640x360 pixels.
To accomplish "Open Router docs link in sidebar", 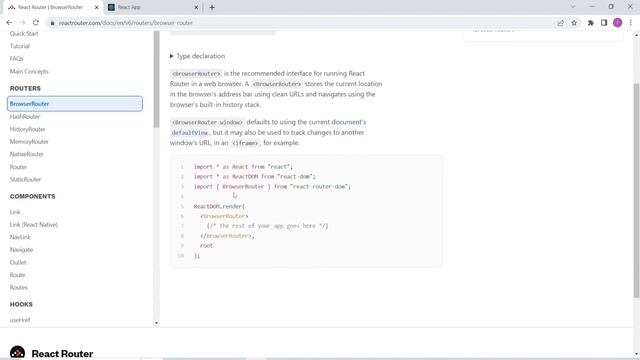I will [x=18, y=167].
